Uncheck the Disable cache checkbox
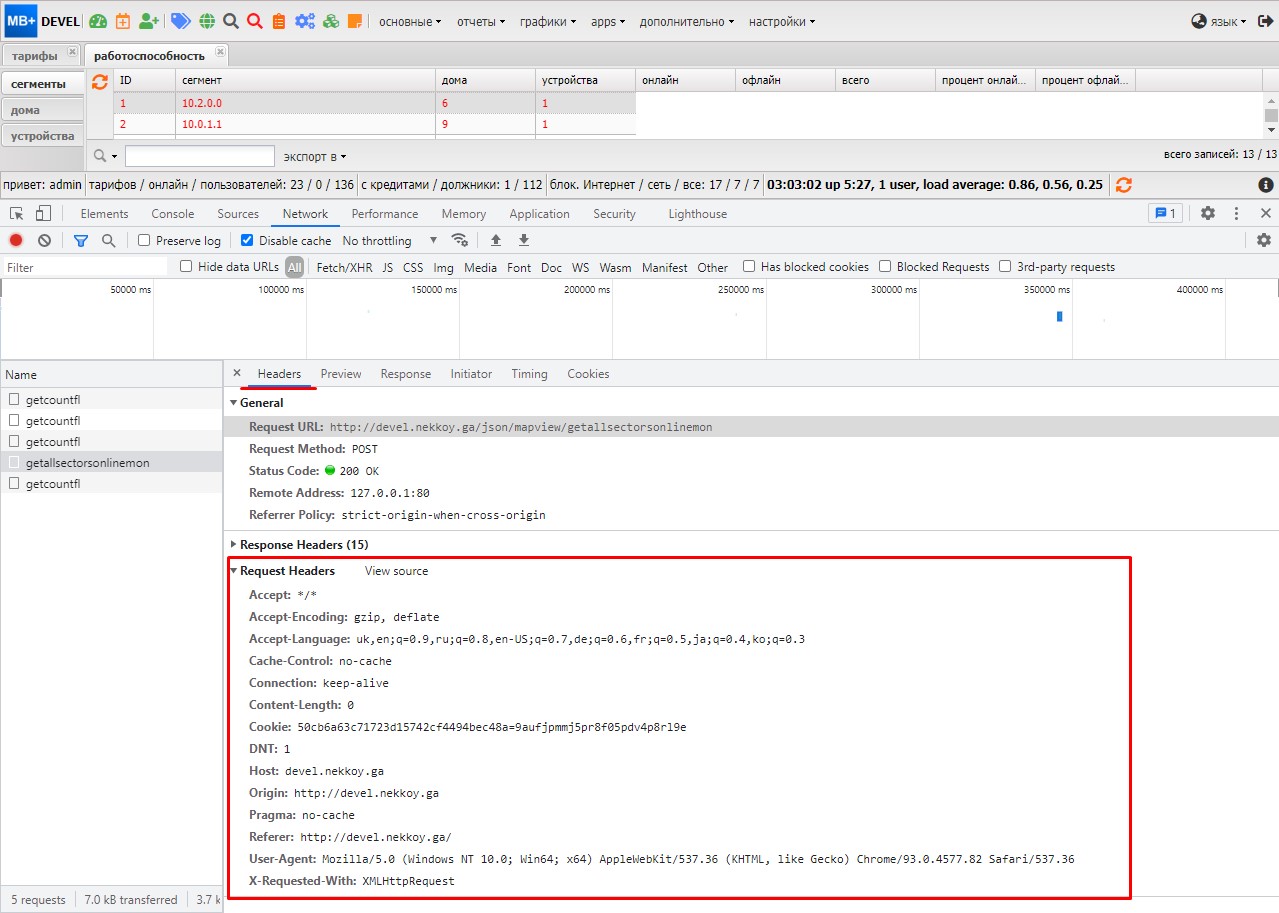Screen dimensions: 1279x913 pyautogui.click(x=245, y=240)
